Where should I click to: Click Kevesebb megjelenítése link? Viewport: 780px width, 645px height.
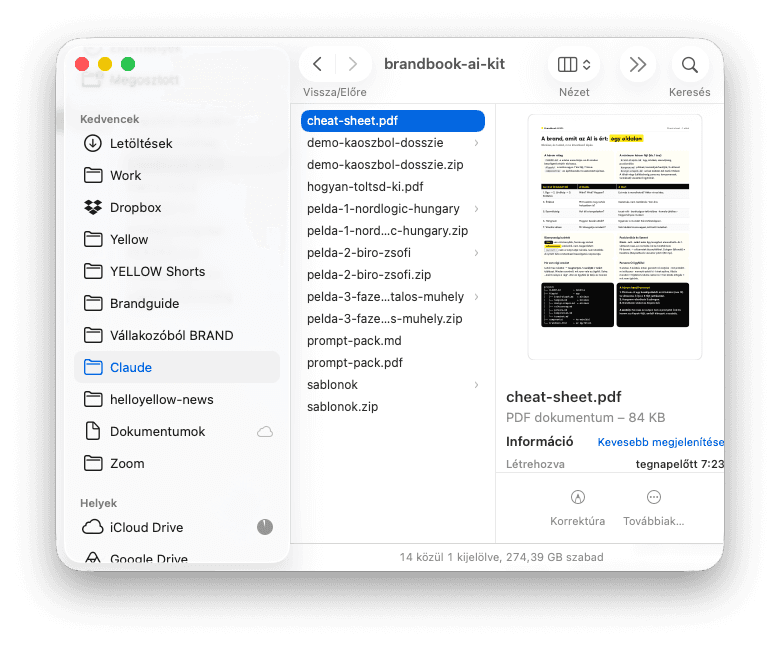tap(660, 442)
